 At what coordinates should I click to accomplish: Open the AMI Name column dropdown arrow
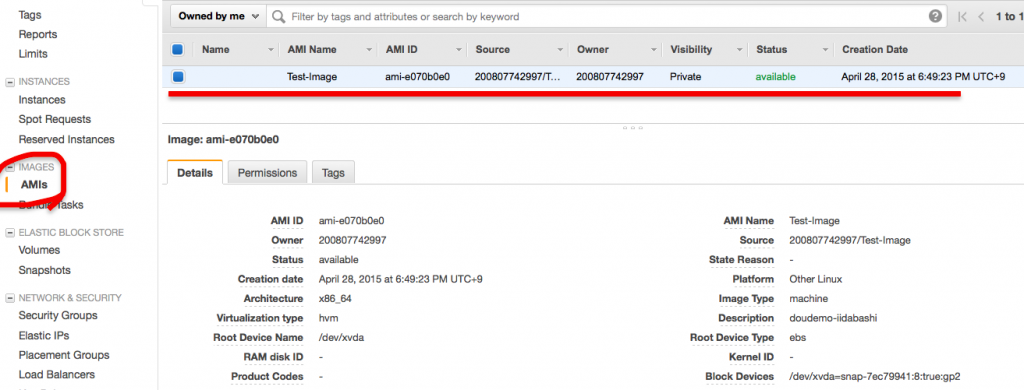(370, 50)
